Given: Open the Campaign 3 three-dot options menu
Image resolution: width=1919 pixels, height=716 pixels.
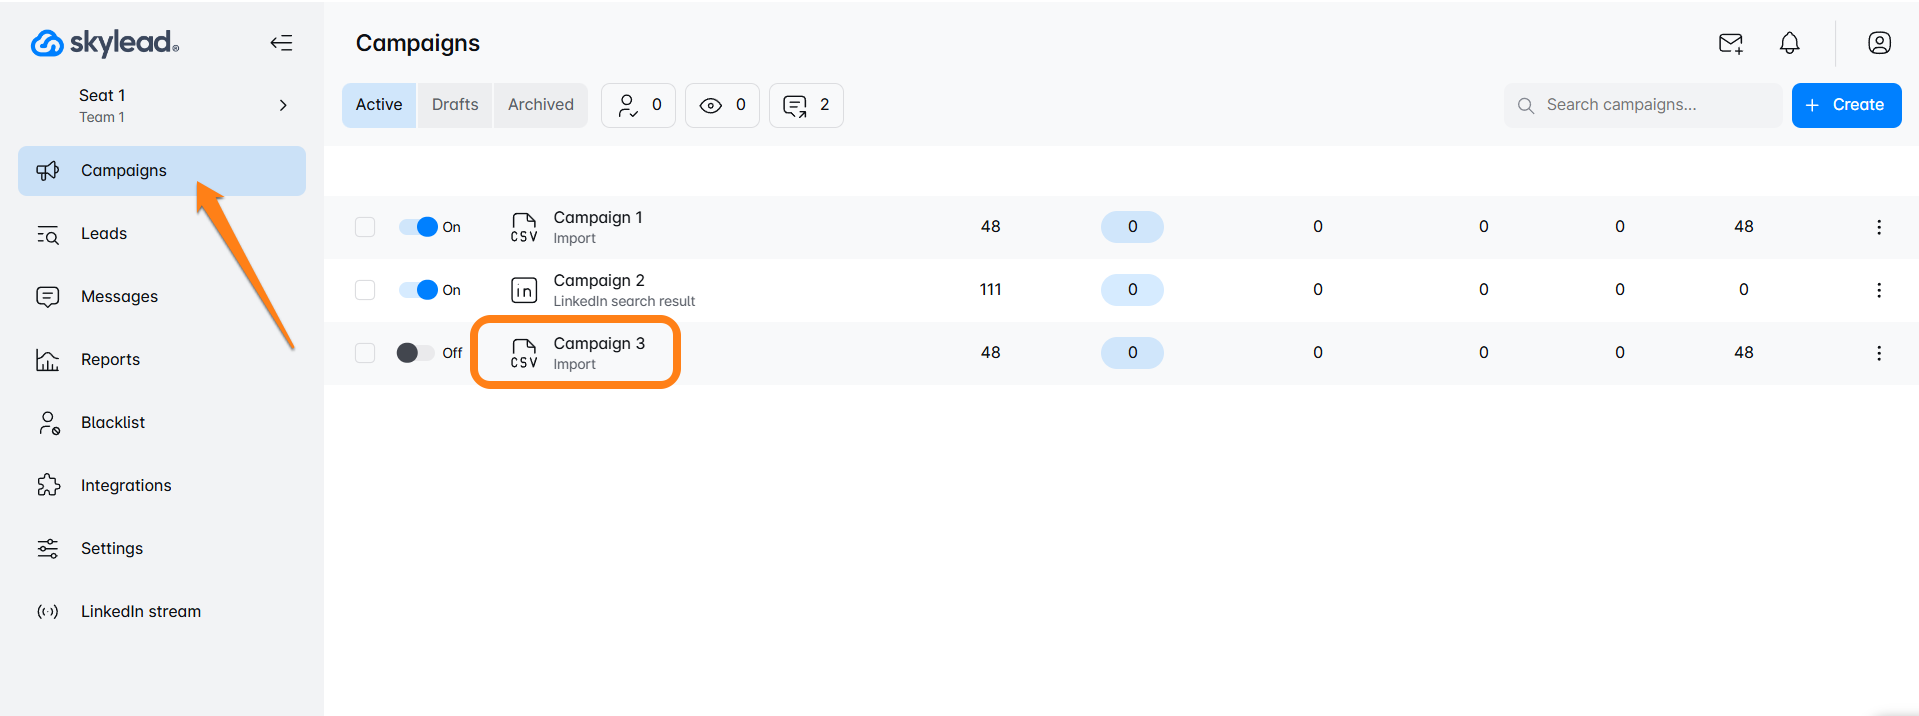Looking at the screenshot, I should [x=1878, y=353].
